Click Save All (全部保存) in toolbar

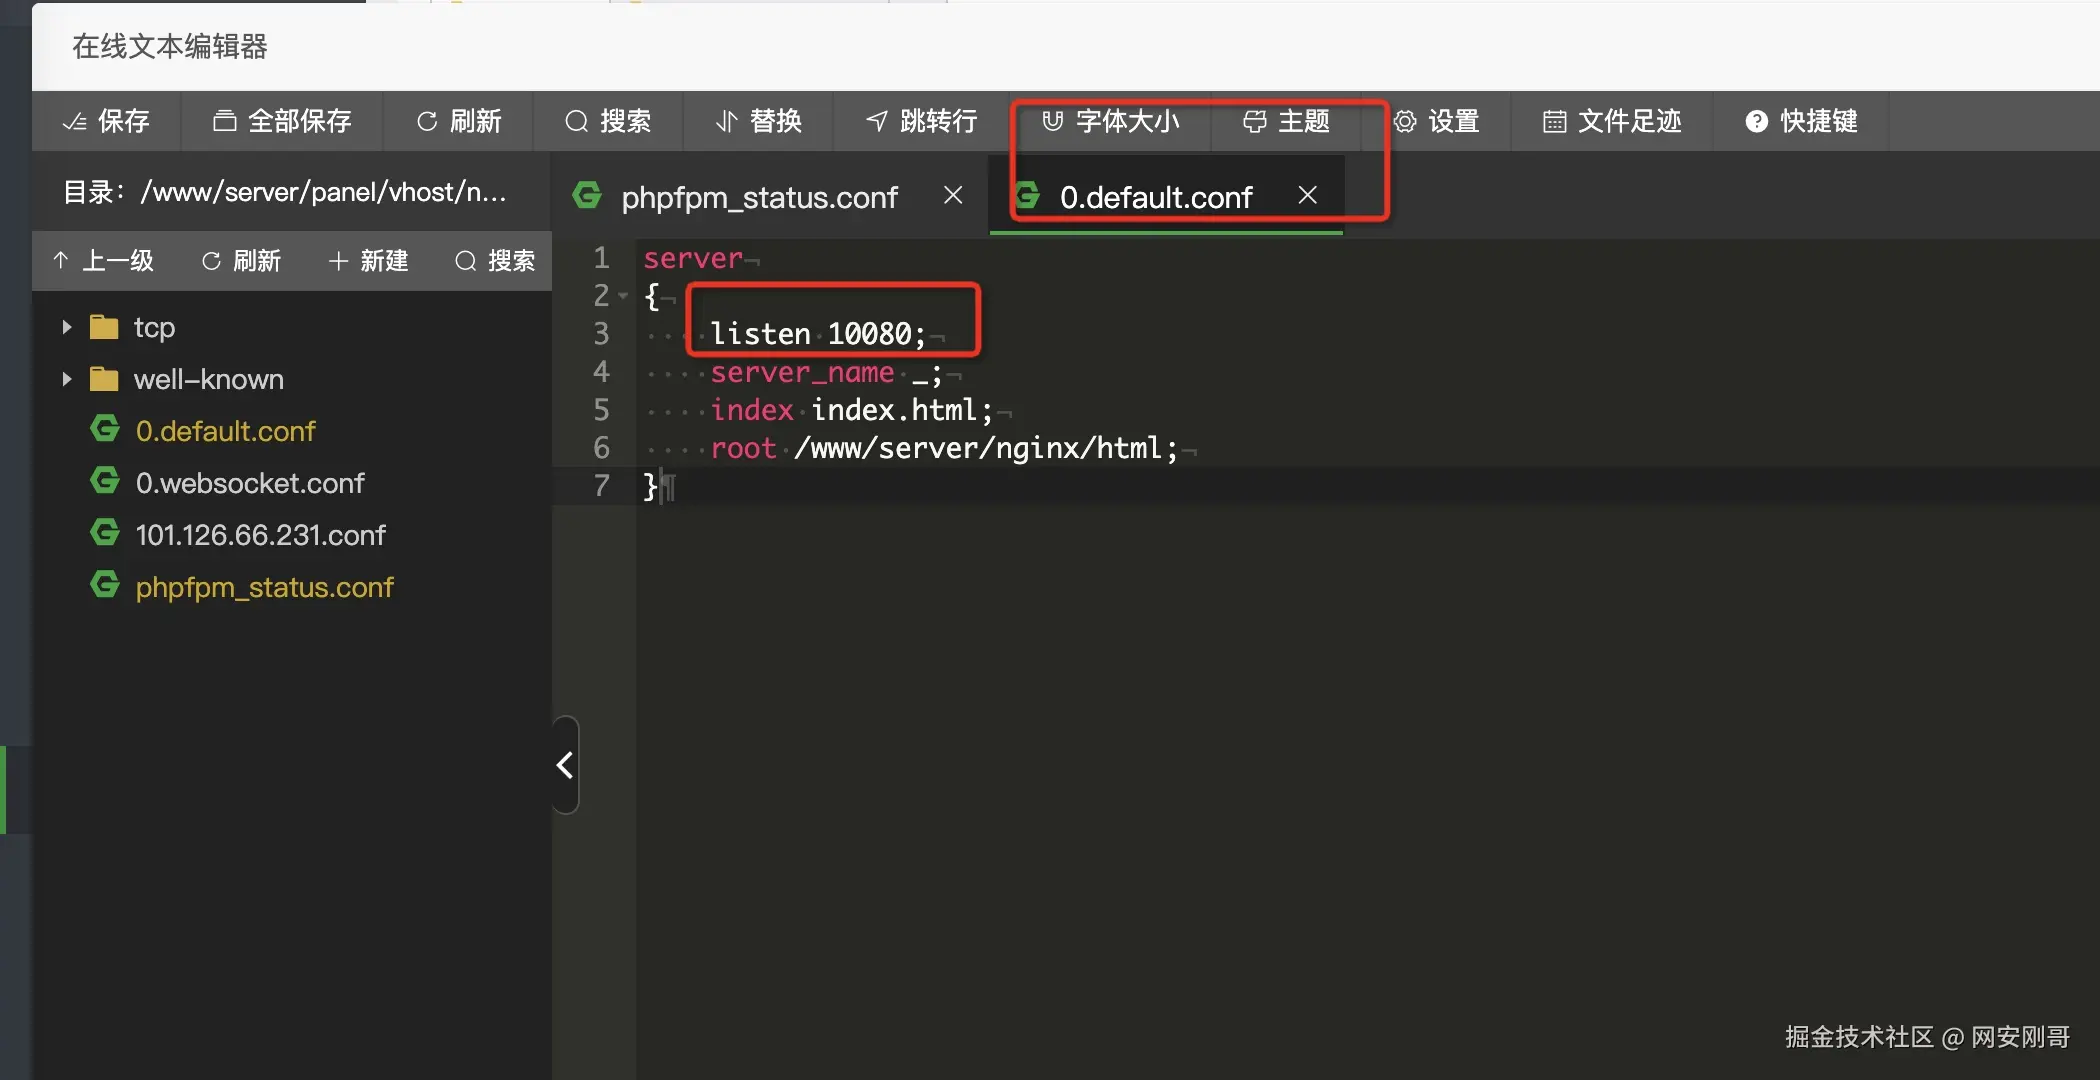(282, 121)
